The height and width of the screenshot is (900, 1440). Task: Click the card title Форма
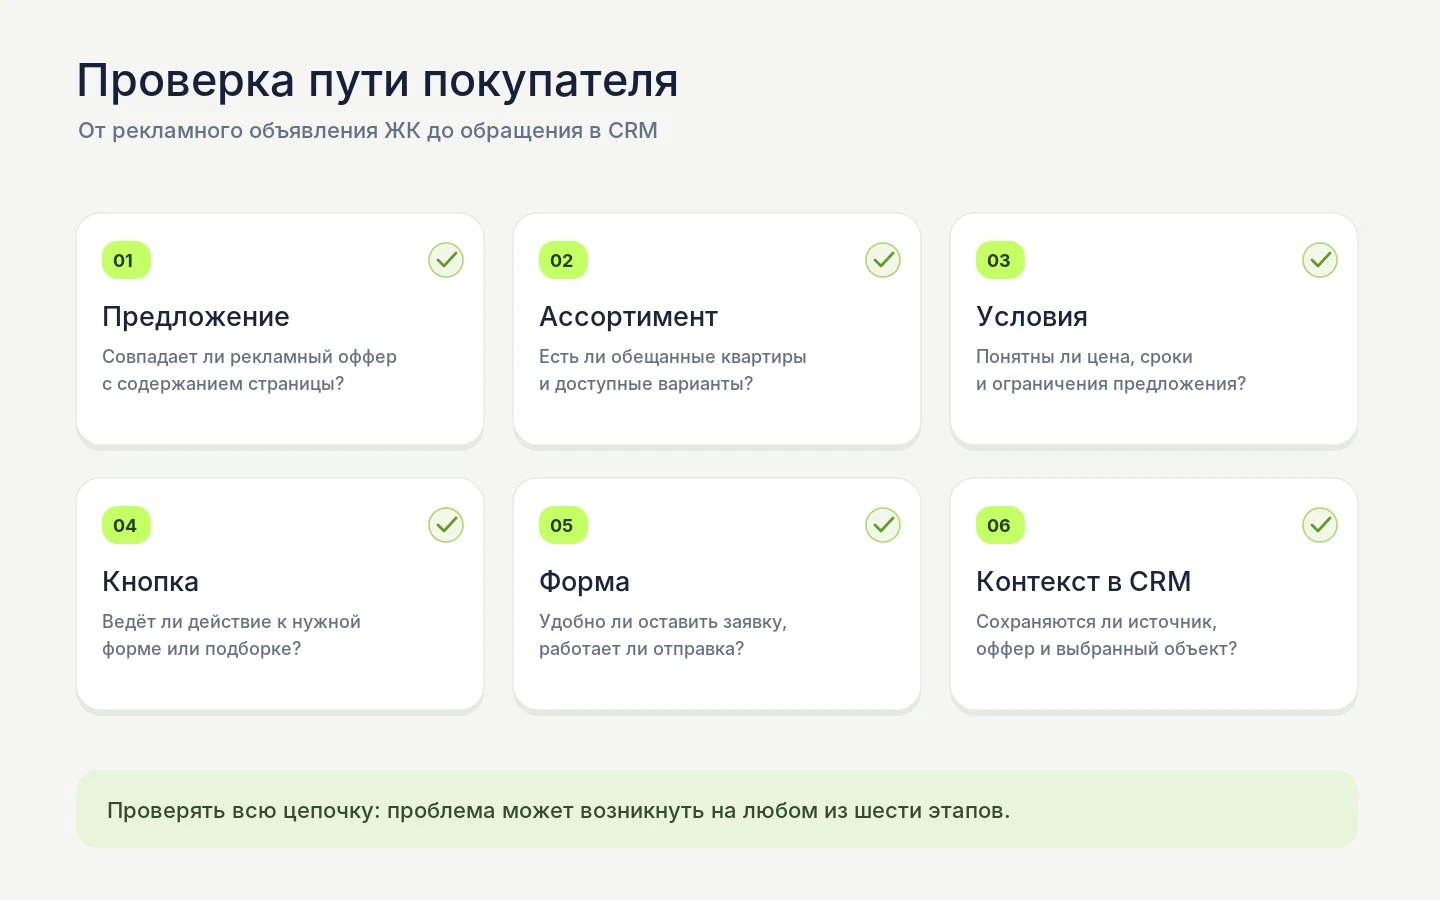[x=584, y=582]
